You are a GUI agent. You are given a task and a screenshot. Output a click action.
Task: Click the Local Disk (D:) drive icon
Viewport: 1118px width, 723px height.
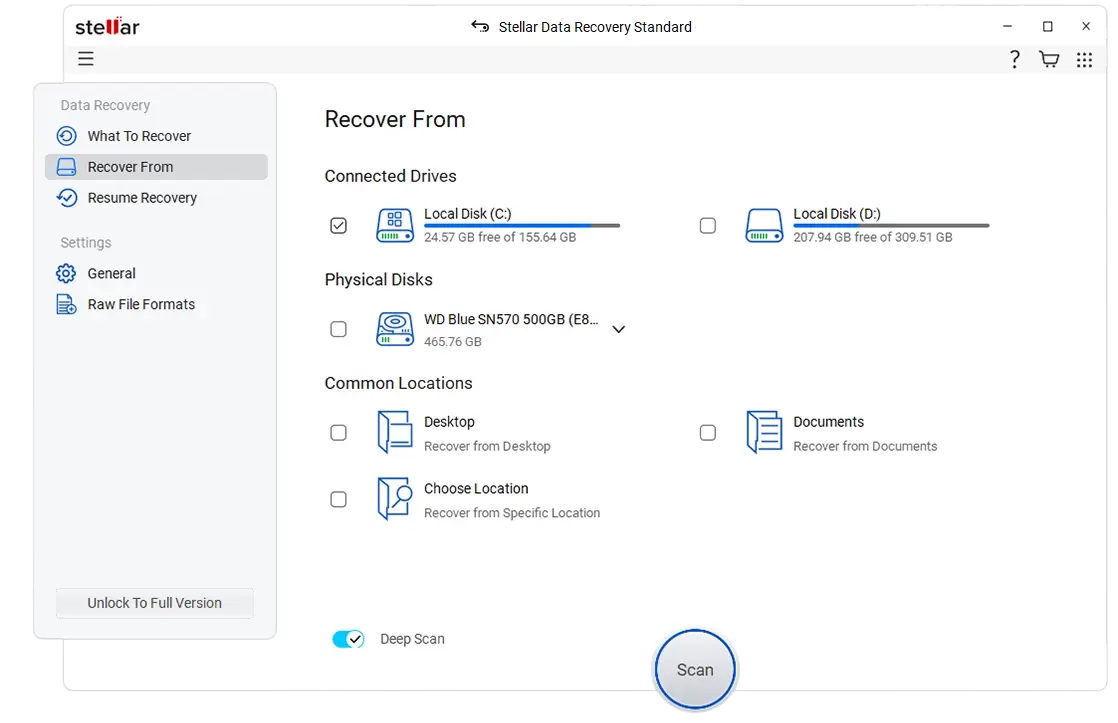click(764, 225)
